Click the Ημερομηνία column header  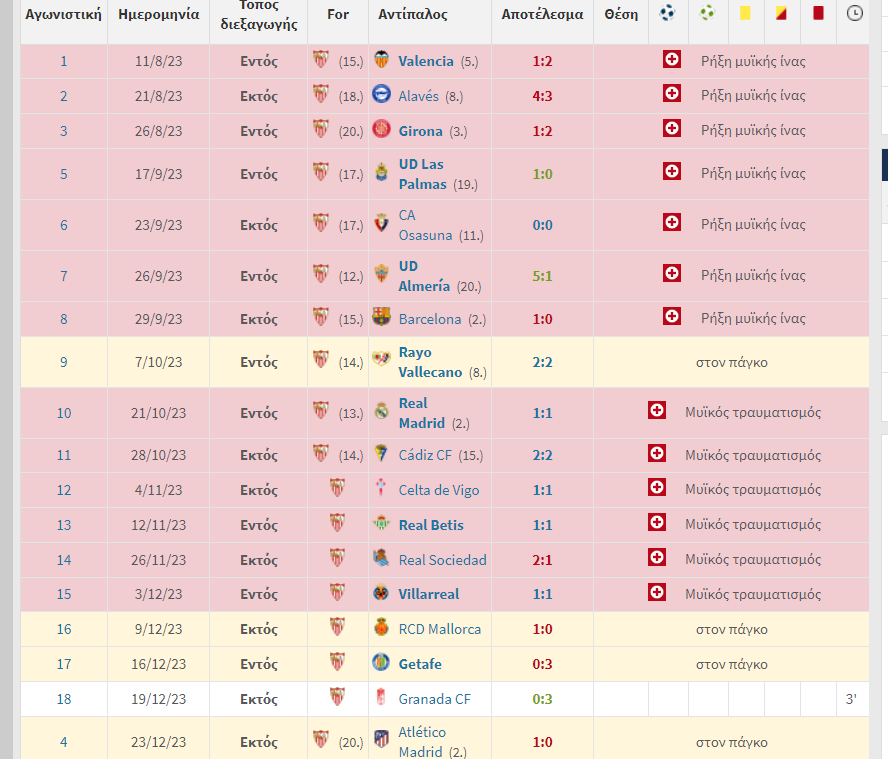(158, 15)
